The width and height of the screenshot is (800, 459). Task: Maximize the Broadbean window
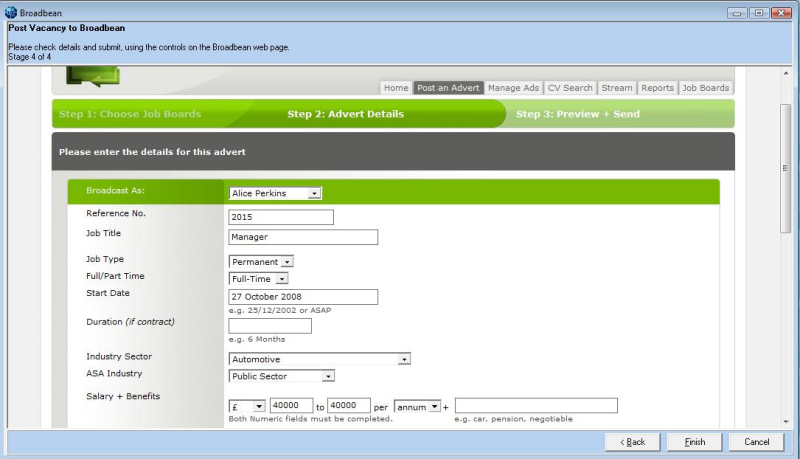(x=759, y=13)
